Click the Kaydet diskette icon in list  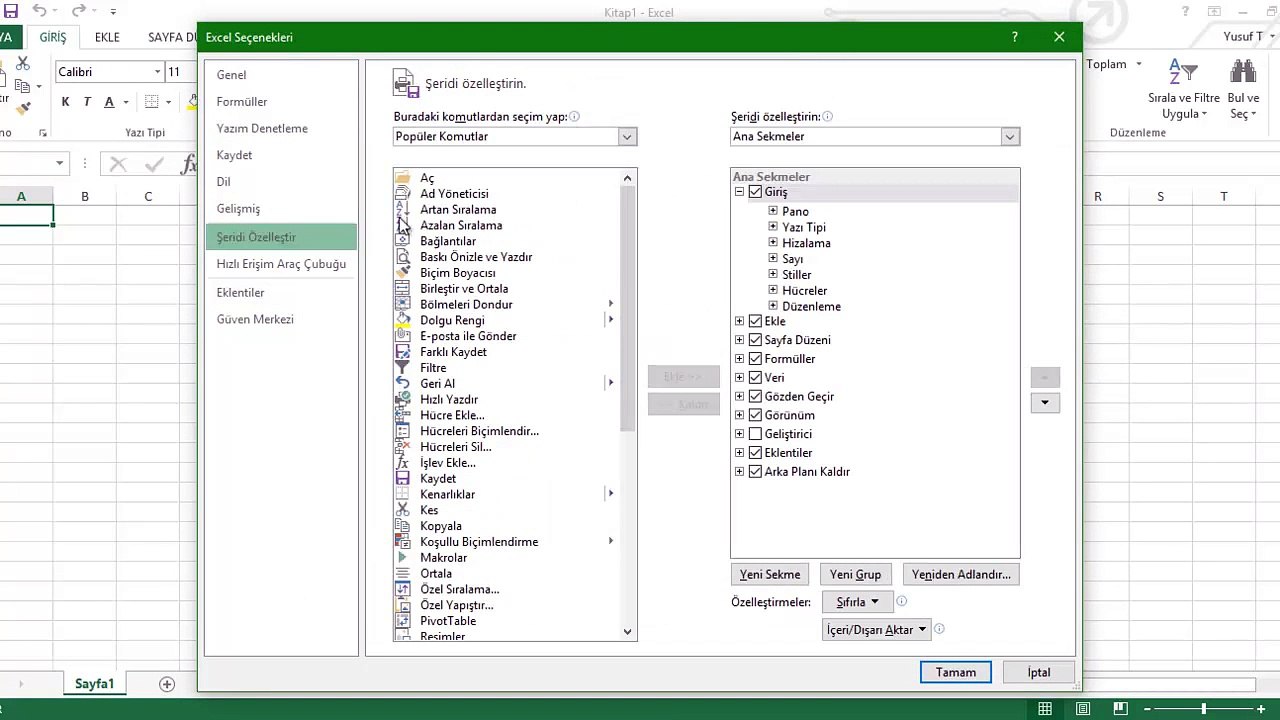403,479
